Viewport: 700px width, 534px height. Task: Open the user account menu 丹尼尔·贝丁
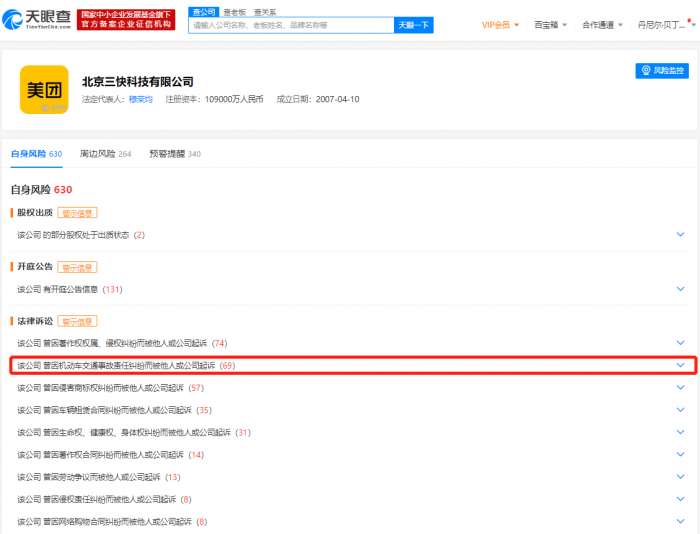point(666,25)
